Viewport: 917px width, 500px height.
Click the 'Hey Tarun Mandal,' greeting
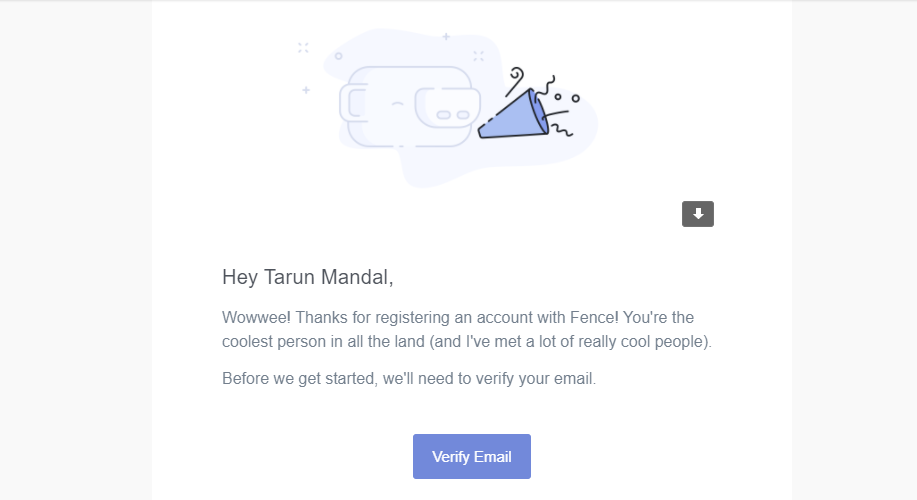[308, 277]
